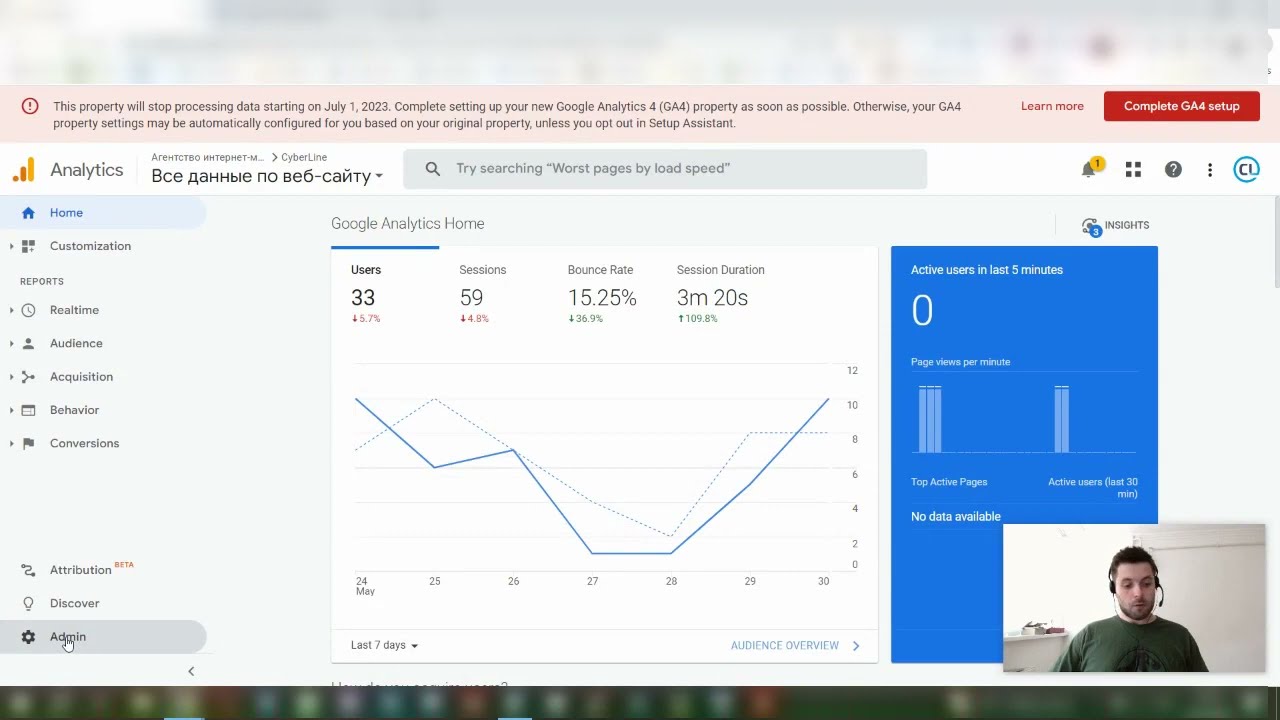This screenshot has height=720, width=1280.
Task: Expand the Behavior reports arrow
Action: pos(12,410)
